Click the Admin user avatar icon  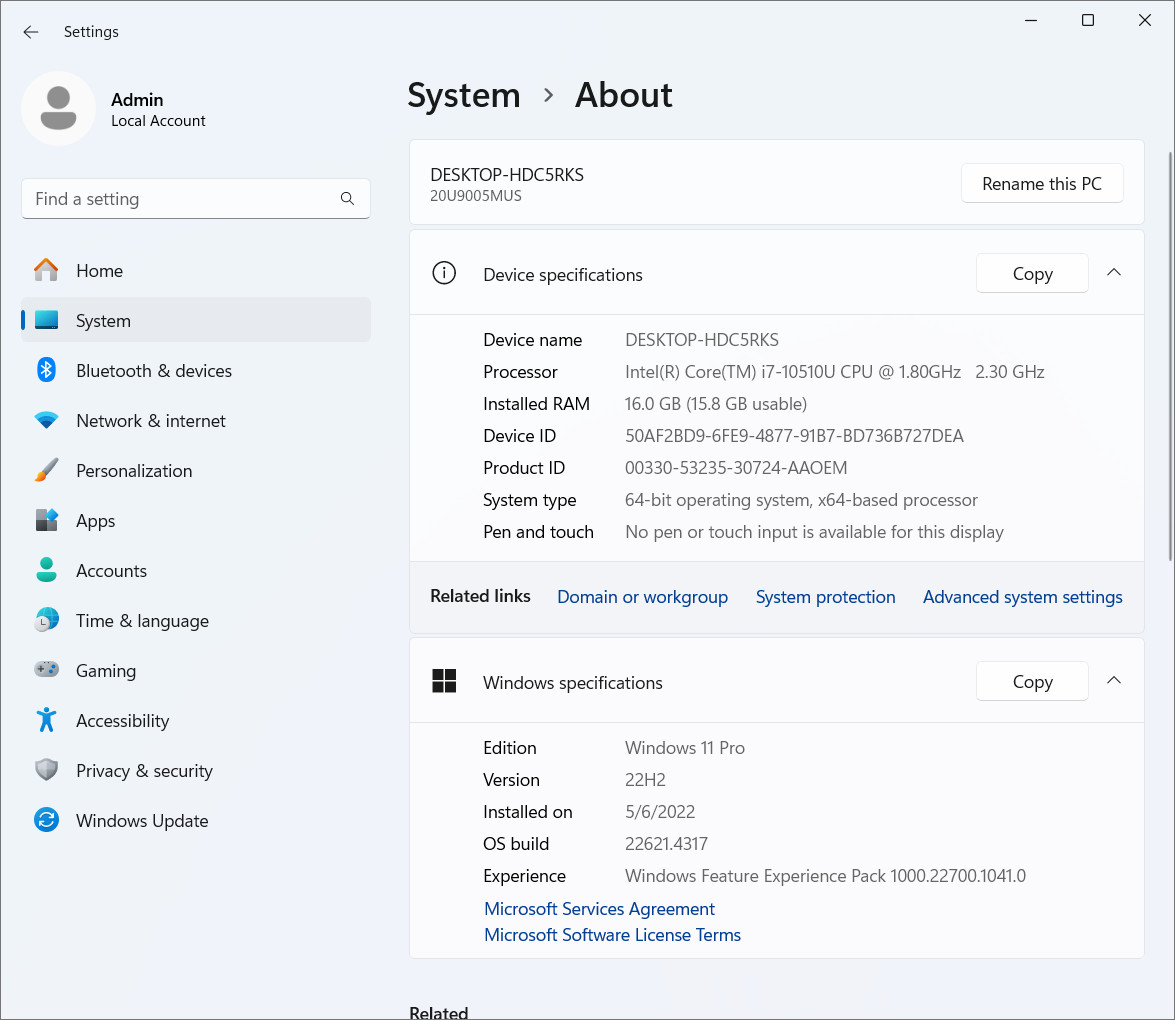coord(58,109)
